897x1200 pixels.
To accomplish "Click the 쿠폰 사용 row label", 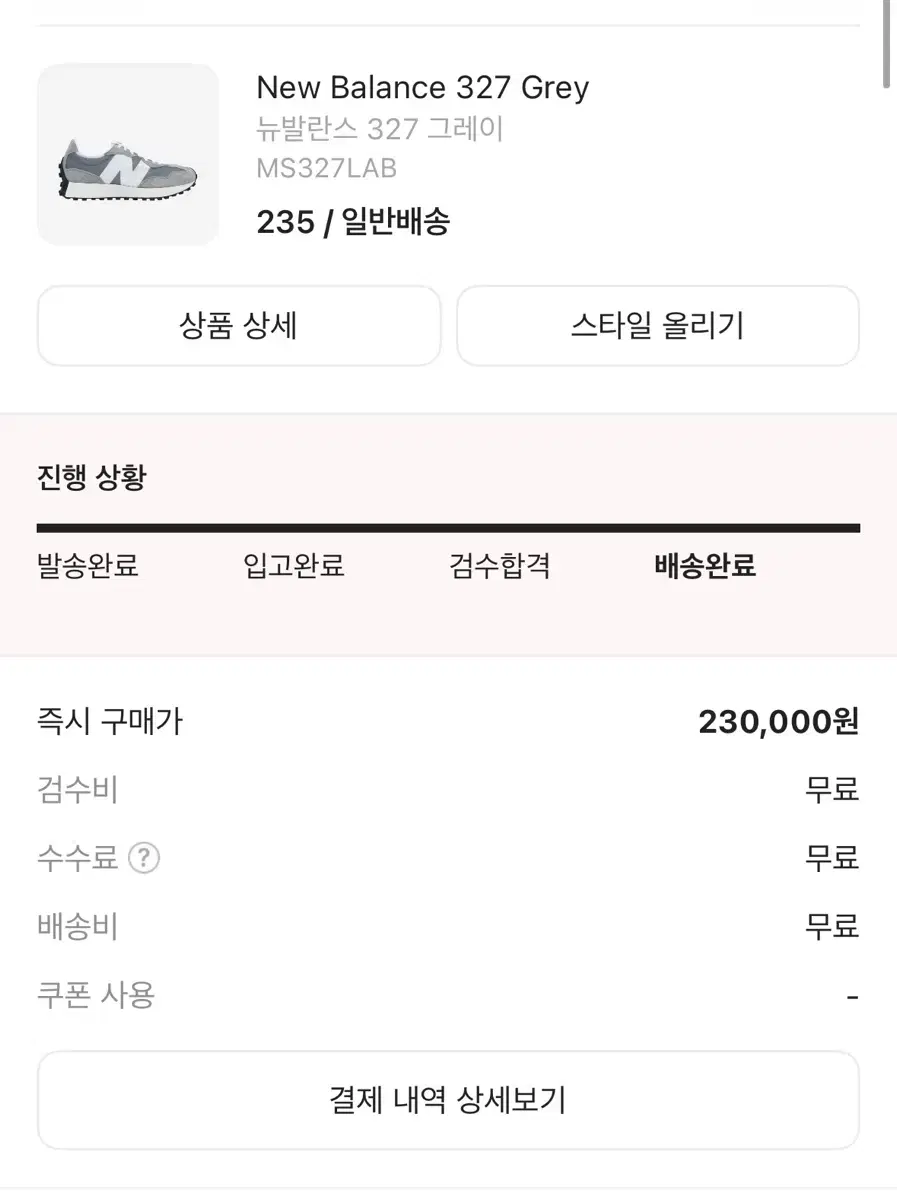I will (96, 995).
